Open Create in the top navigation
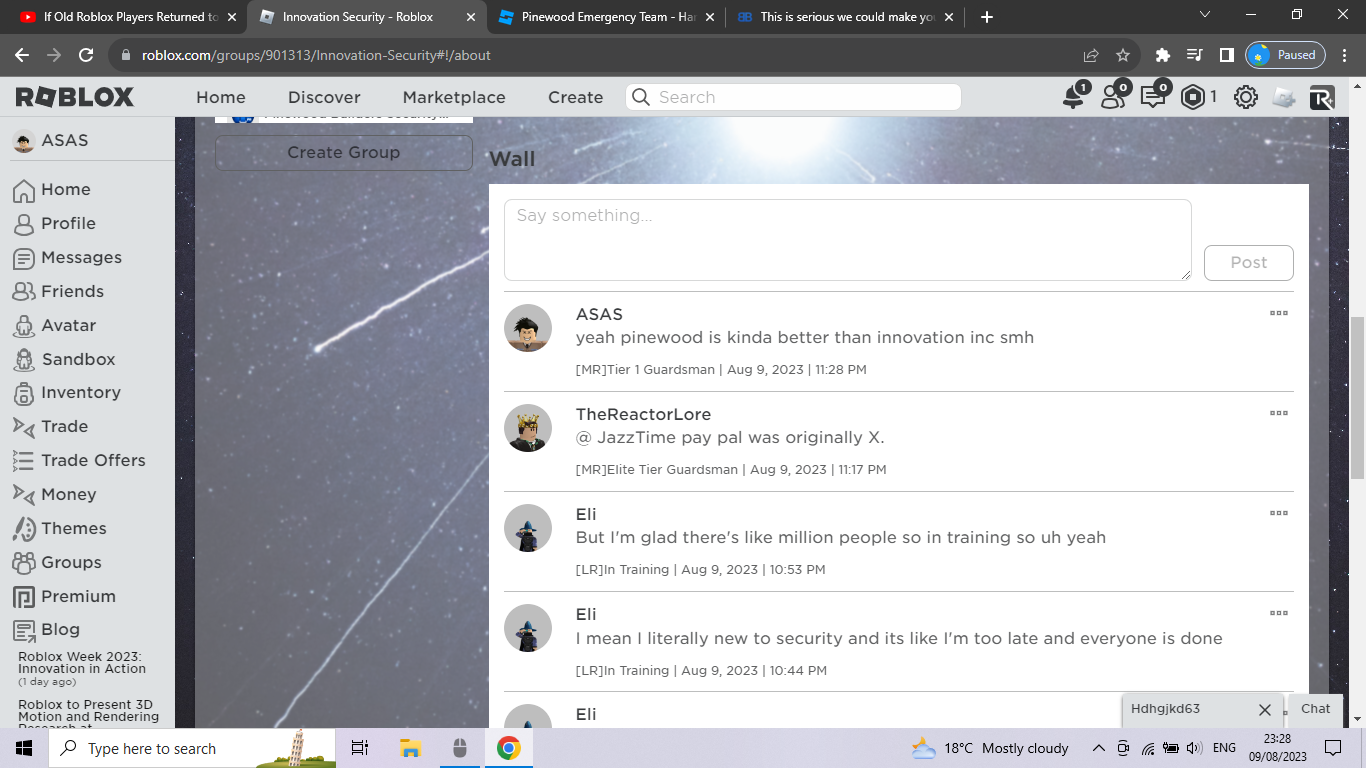 coord(575,97)
